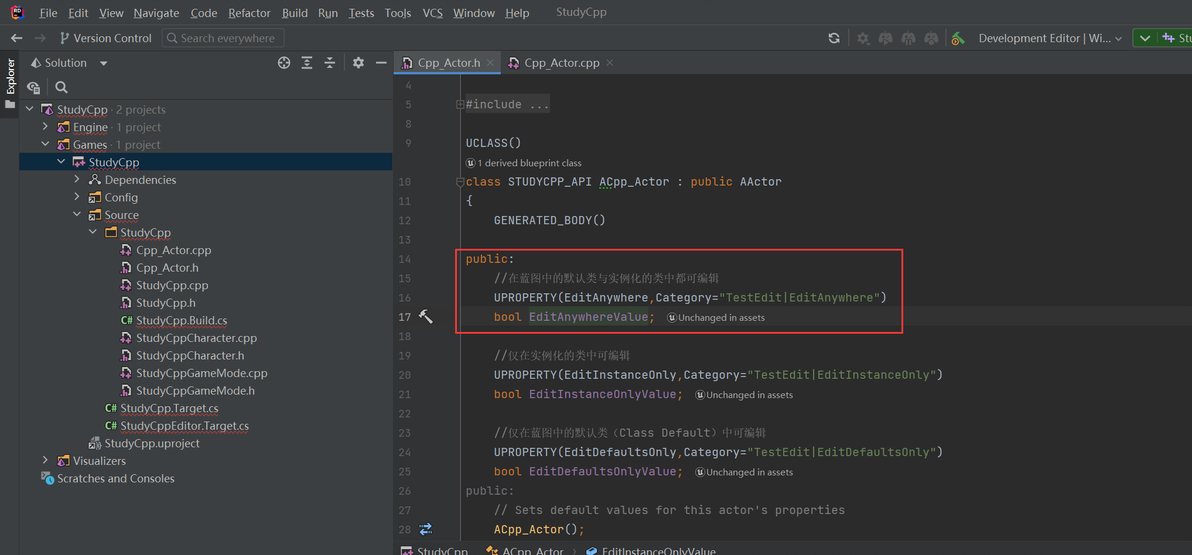Expand the Dependencies tree node

coord(77,180)
